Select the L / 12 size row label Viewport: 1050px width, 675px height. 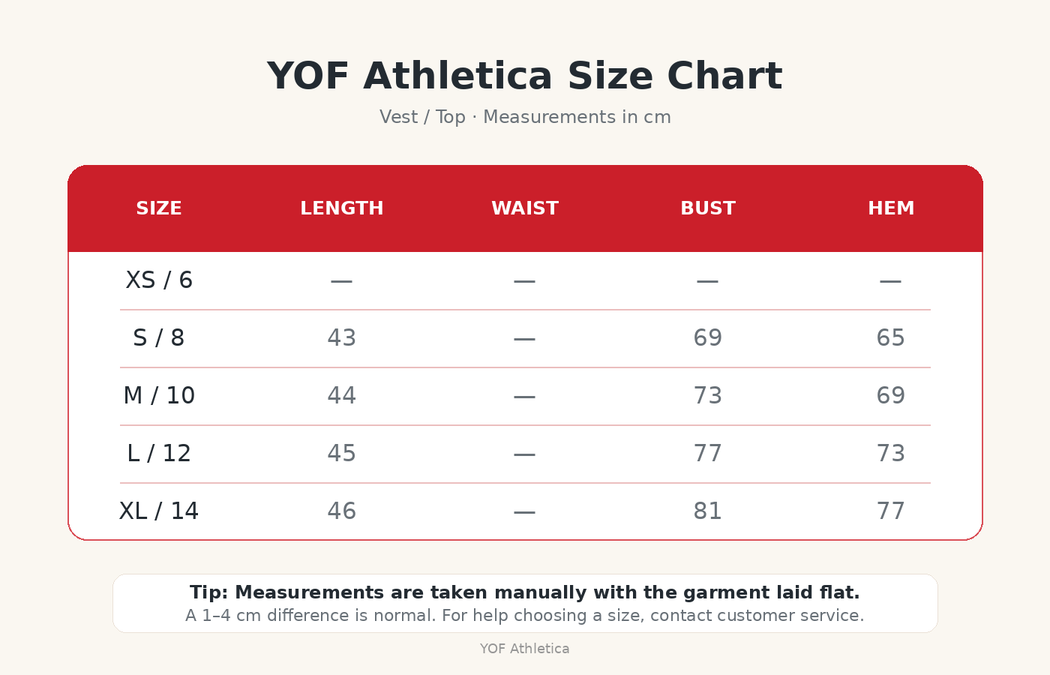[x=159, y=453]
